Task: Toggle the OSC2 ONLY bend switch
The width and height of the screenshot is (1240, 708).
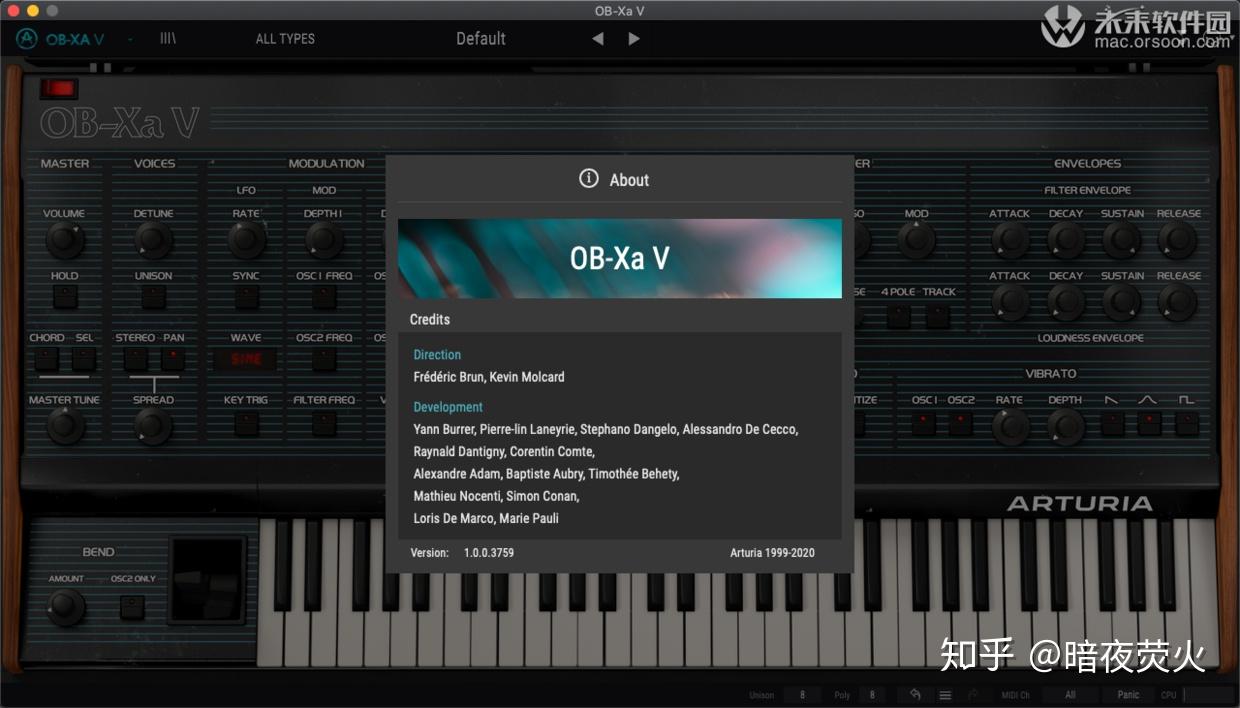Action: point(132,606)
